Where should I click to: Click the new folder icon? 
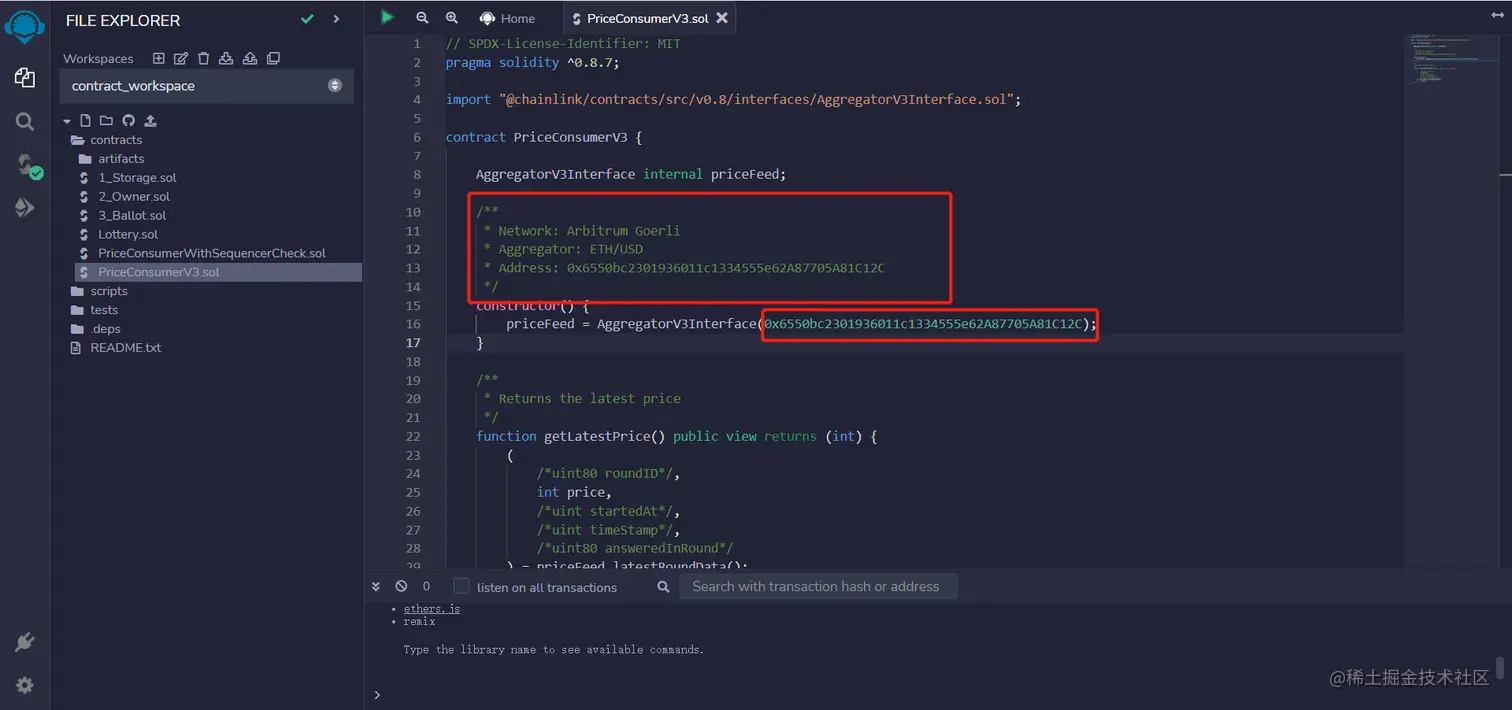pos(106,121)
